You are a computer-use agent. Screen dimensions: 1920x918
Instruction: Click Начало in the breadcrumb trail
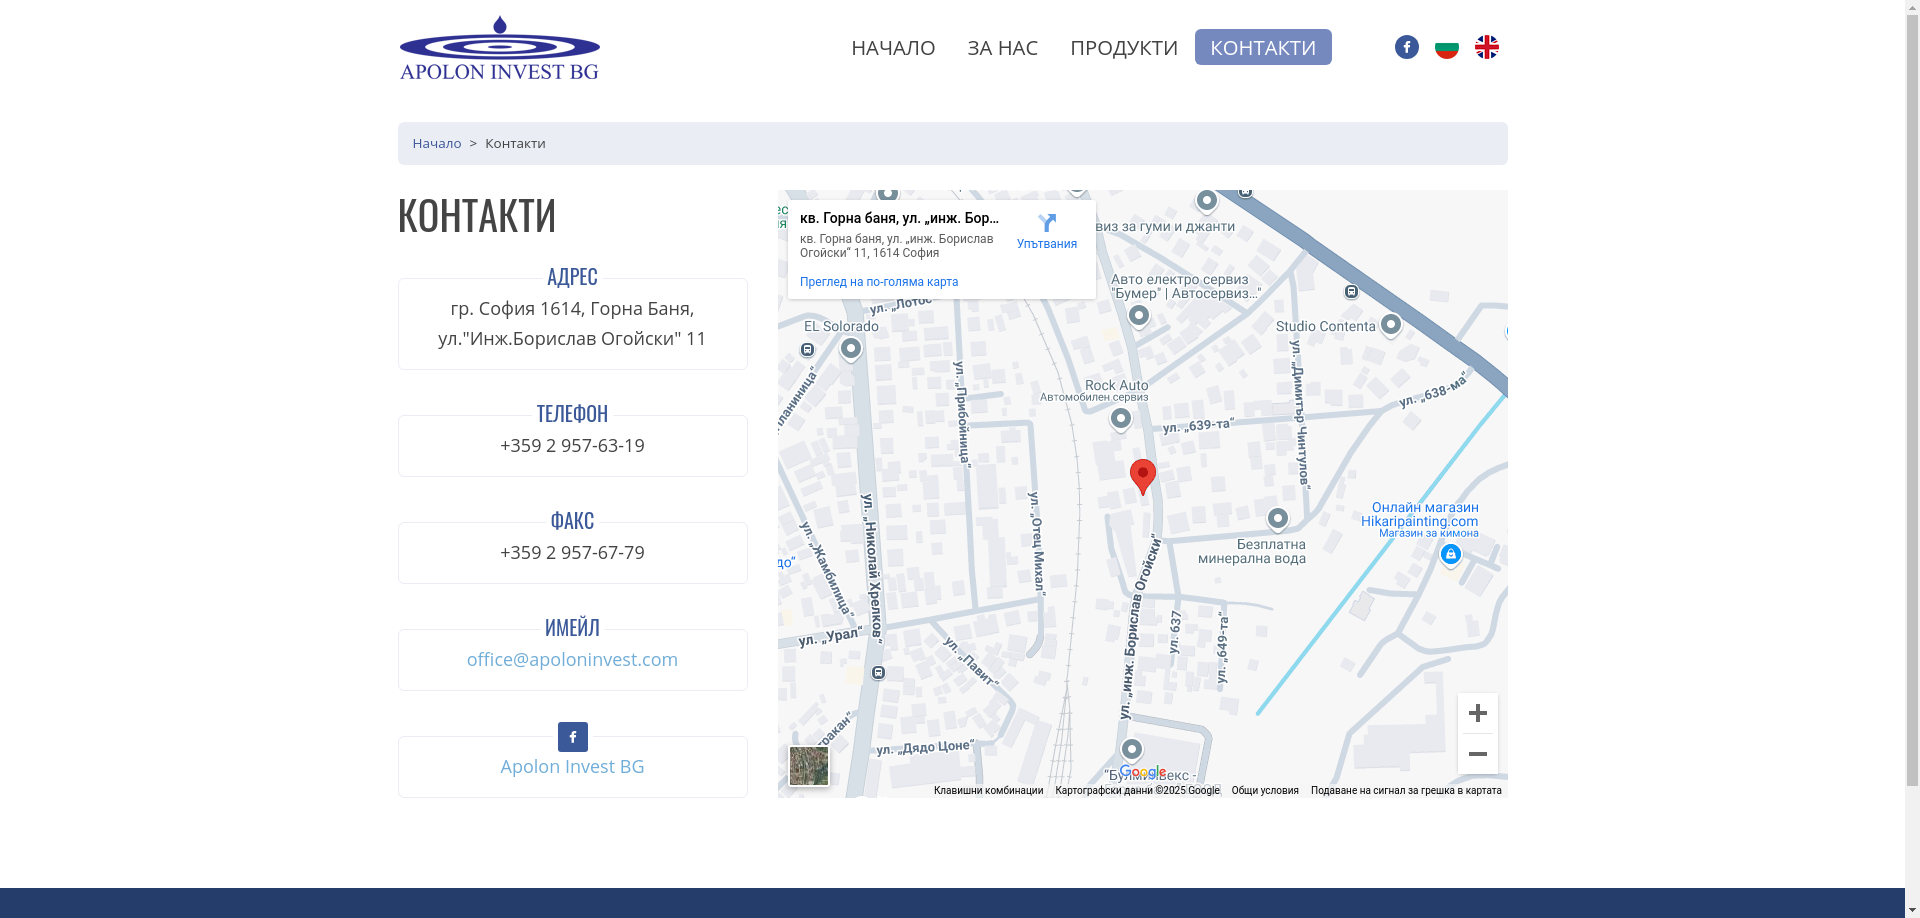(436, 143)
